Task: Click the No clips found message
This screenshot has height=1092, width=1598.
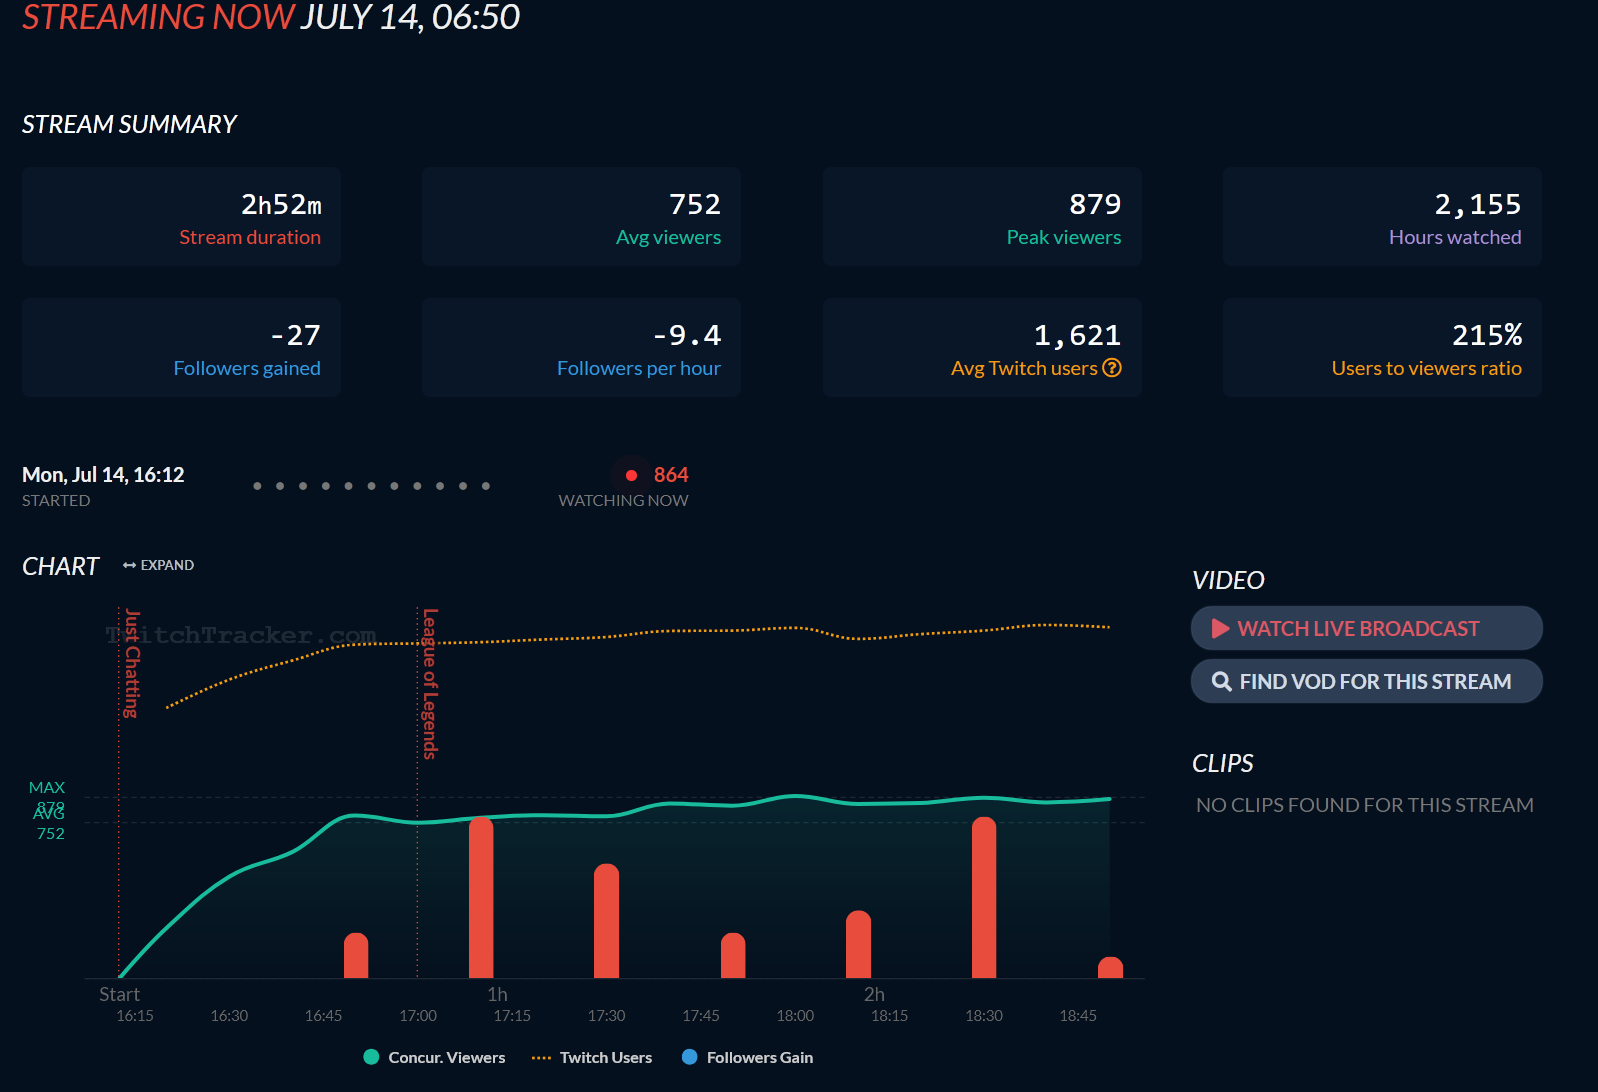Action: click(x=1365, y=805)
